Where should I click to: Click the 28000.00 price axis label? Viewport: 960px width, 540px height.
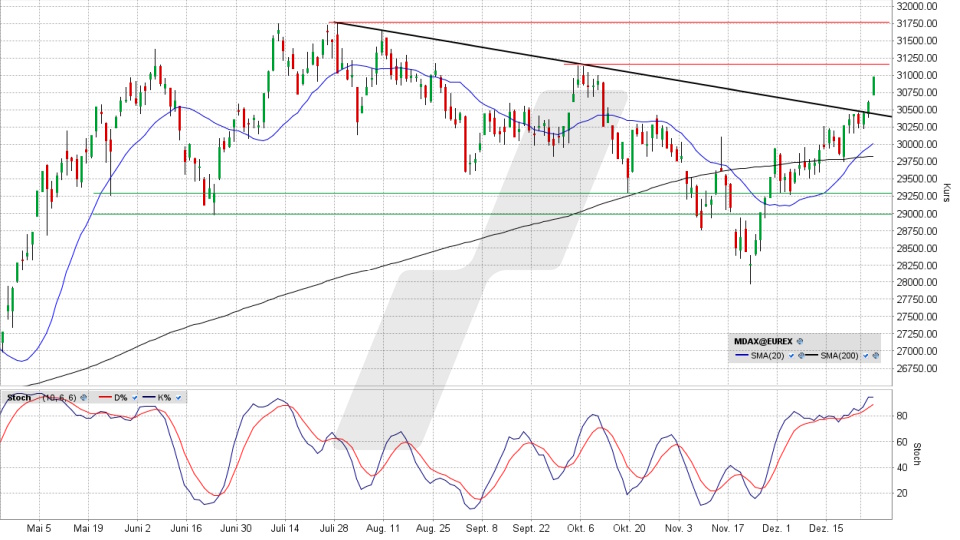click(917, 282)
